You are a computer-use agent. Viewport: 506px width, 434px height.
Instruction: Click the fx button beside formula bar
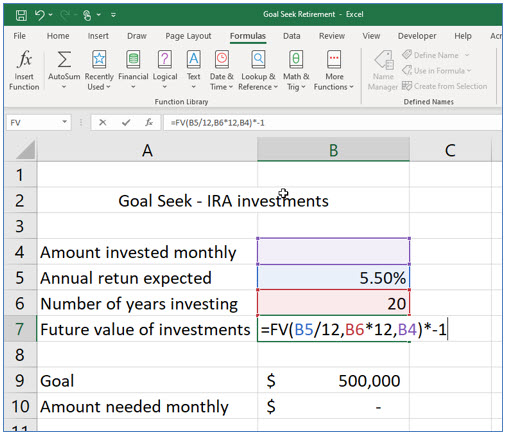(x=149, y=123)
